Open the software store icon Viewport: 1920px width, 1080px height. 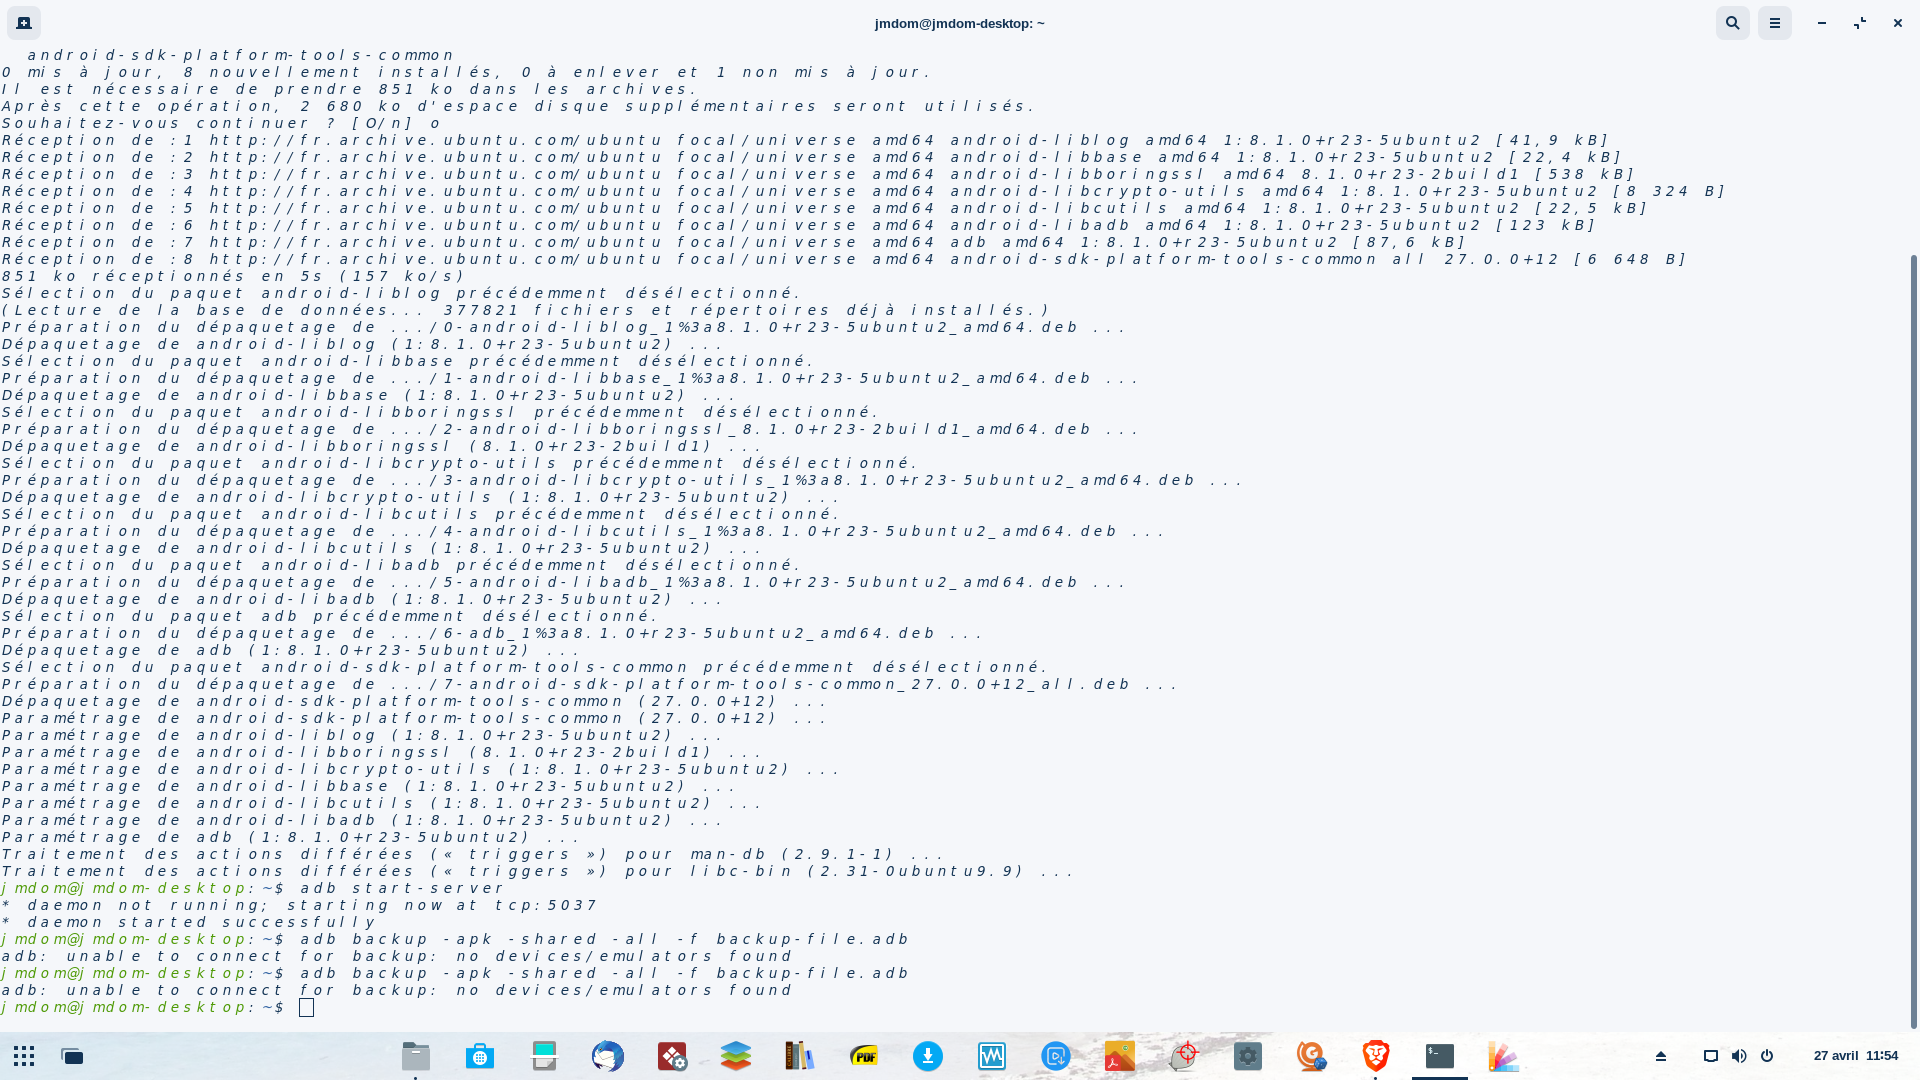click(x=480, y=1056)
